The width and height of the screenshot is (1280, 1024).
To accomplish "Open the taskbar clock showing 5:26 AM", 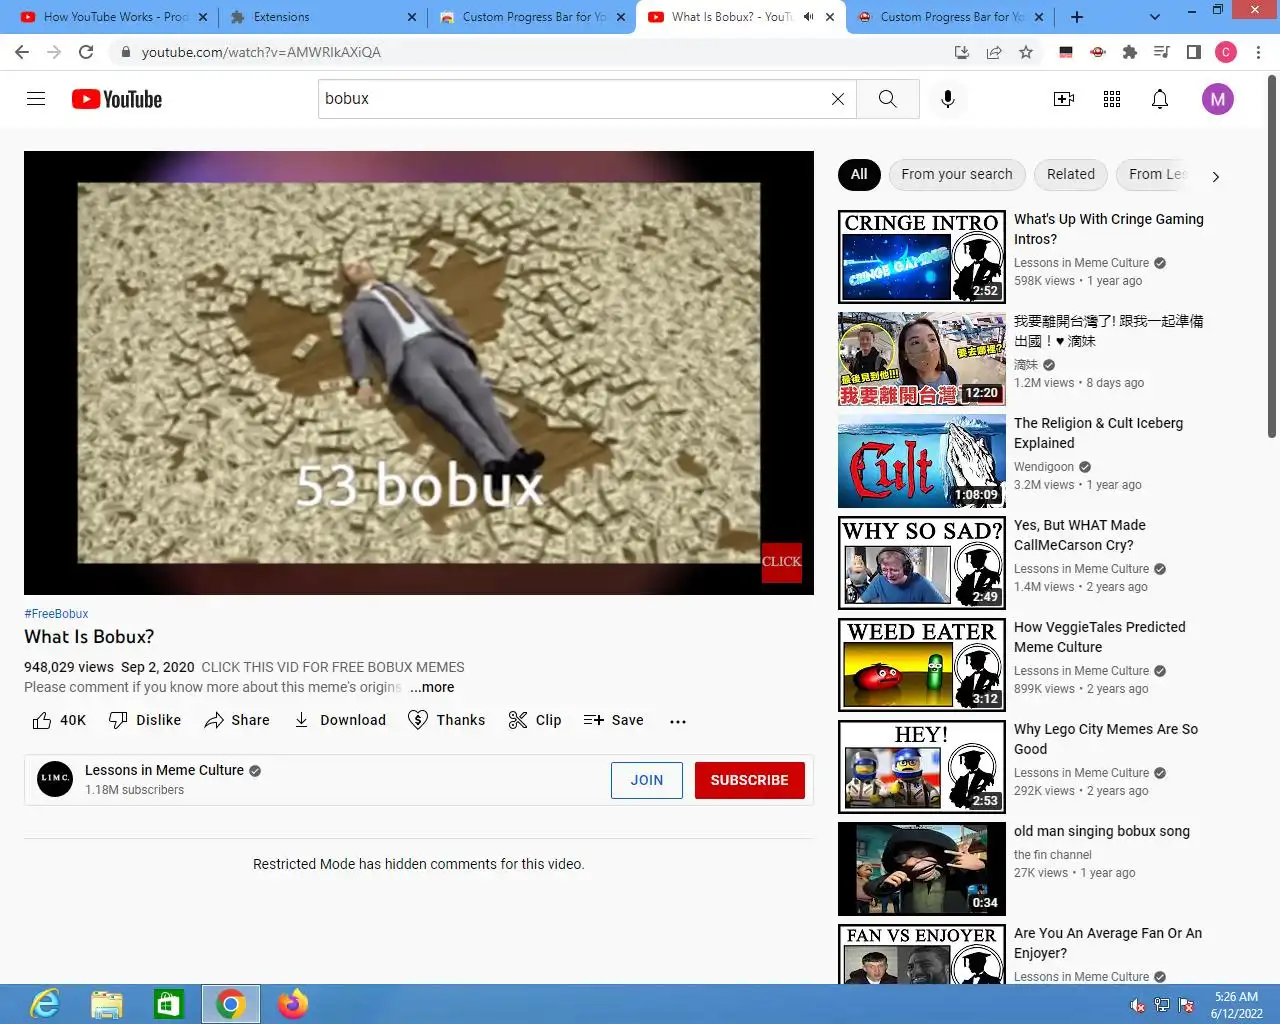I will (1236, 1005).
